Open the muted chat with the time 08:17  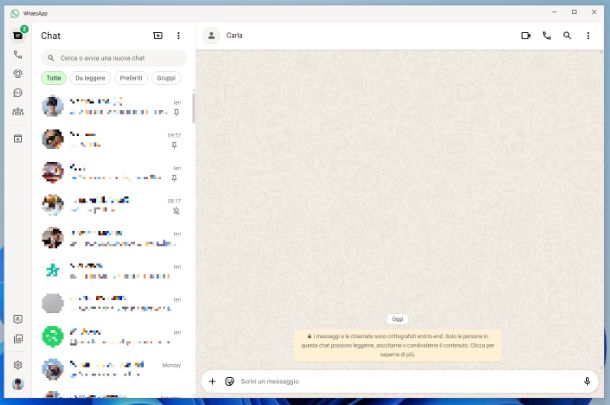113,205
